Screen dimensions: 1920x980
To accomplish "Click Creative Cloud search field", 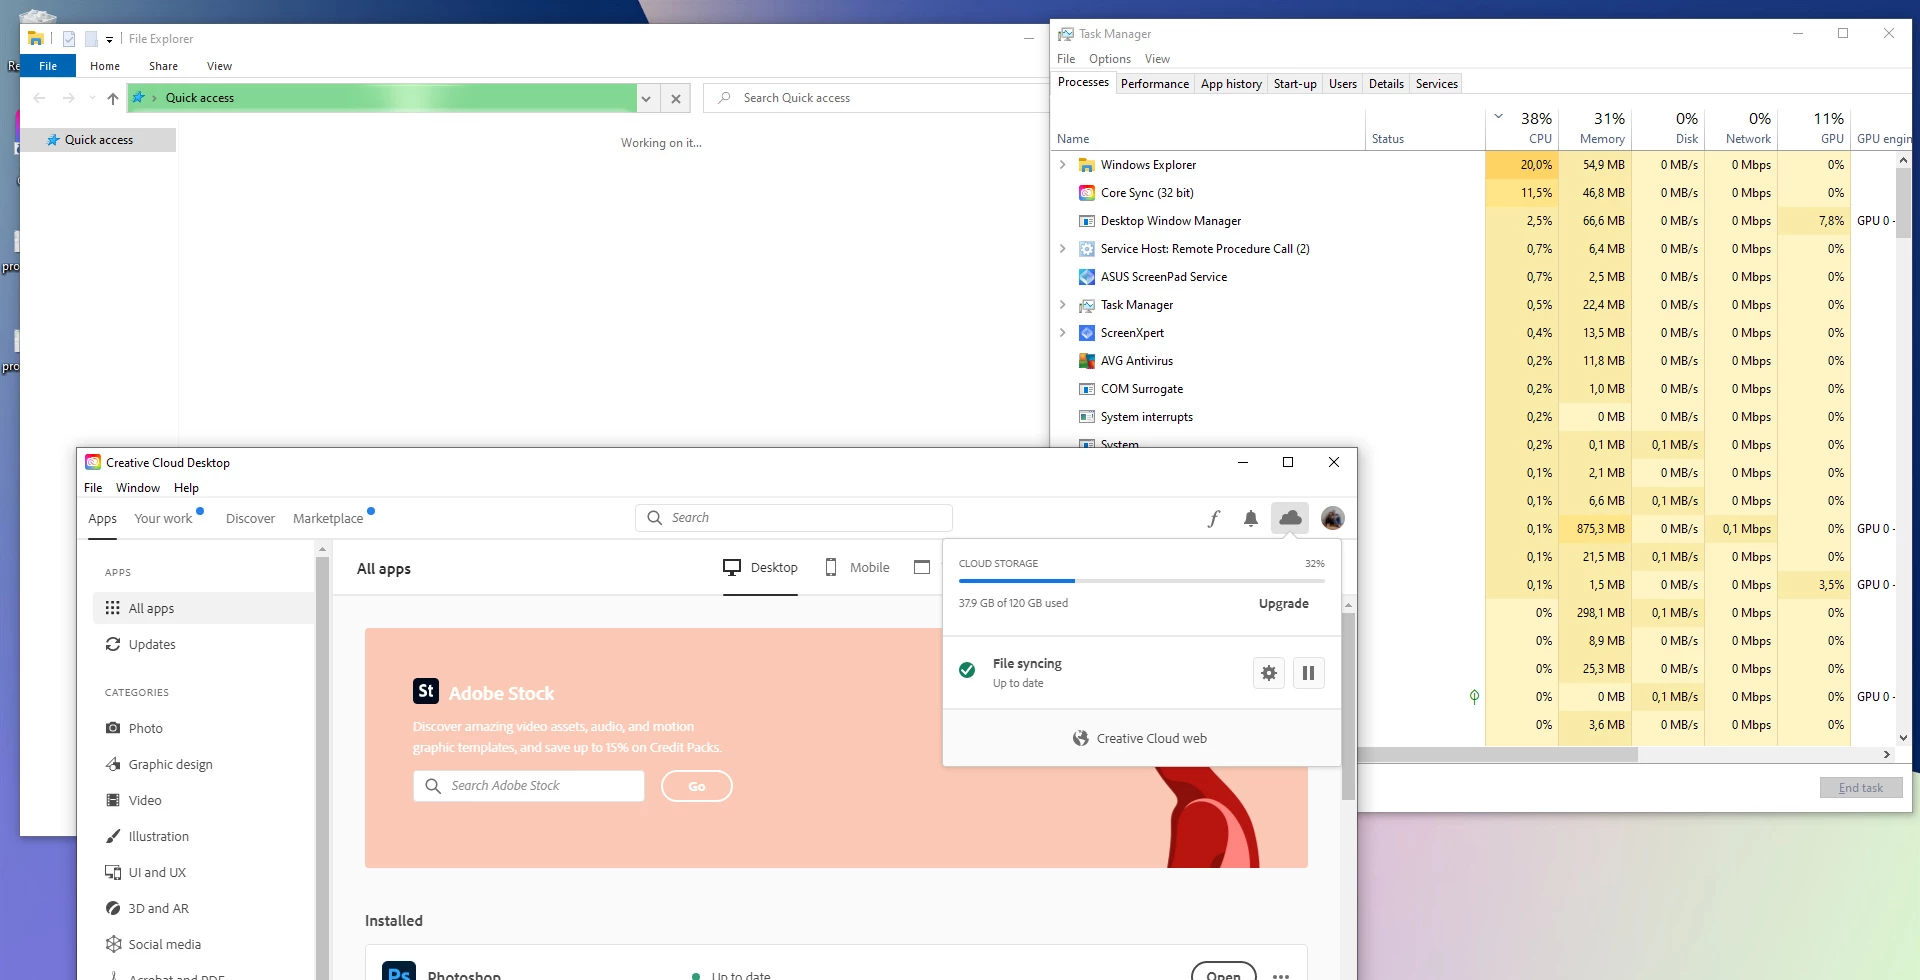I will (x=794, y=518).
